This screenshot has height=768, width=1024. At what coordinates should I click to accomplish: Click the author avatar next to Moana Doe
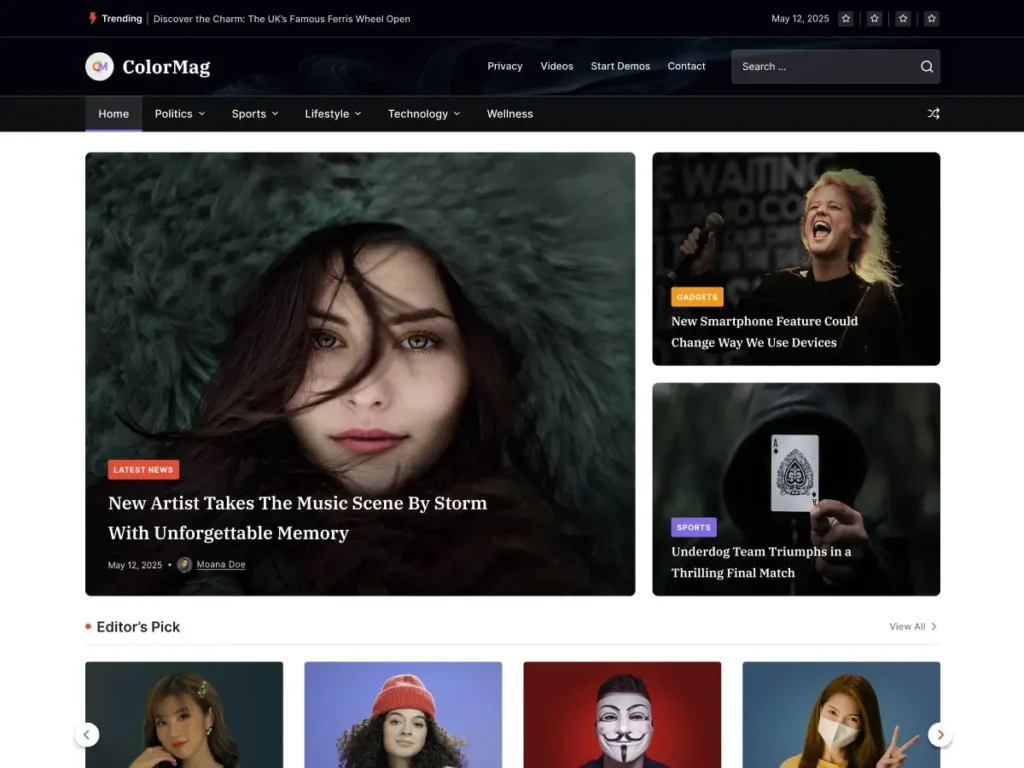pyautogui.click(x=183, y=564)
